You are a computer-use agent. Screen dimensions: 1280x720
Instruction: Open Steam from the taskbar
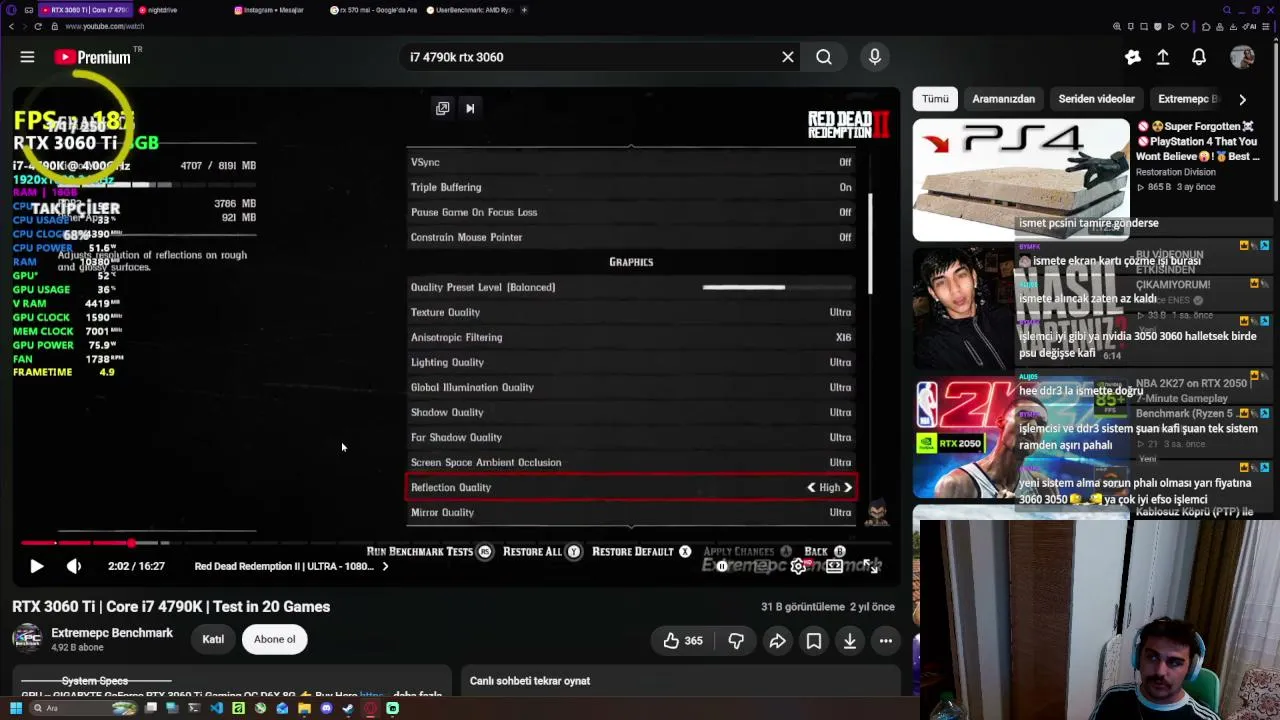348,708
